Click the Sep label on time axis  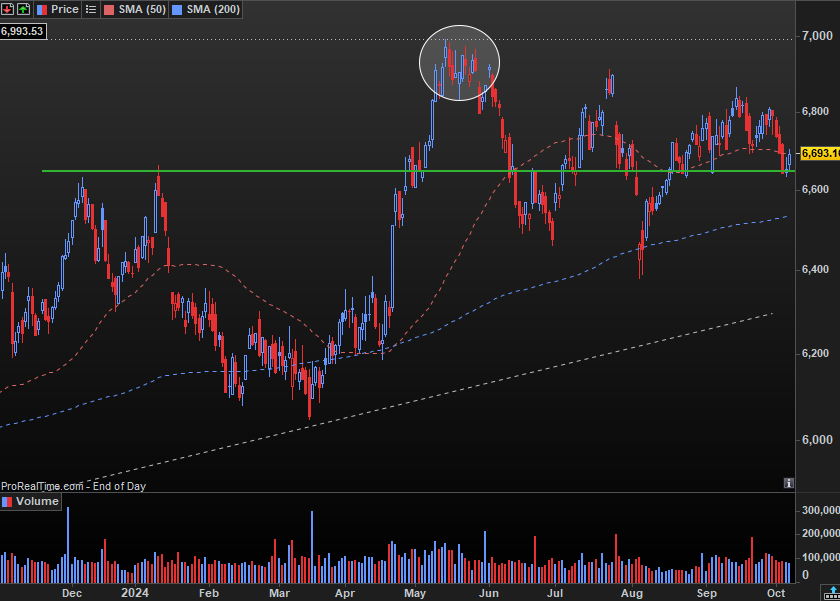707,593
